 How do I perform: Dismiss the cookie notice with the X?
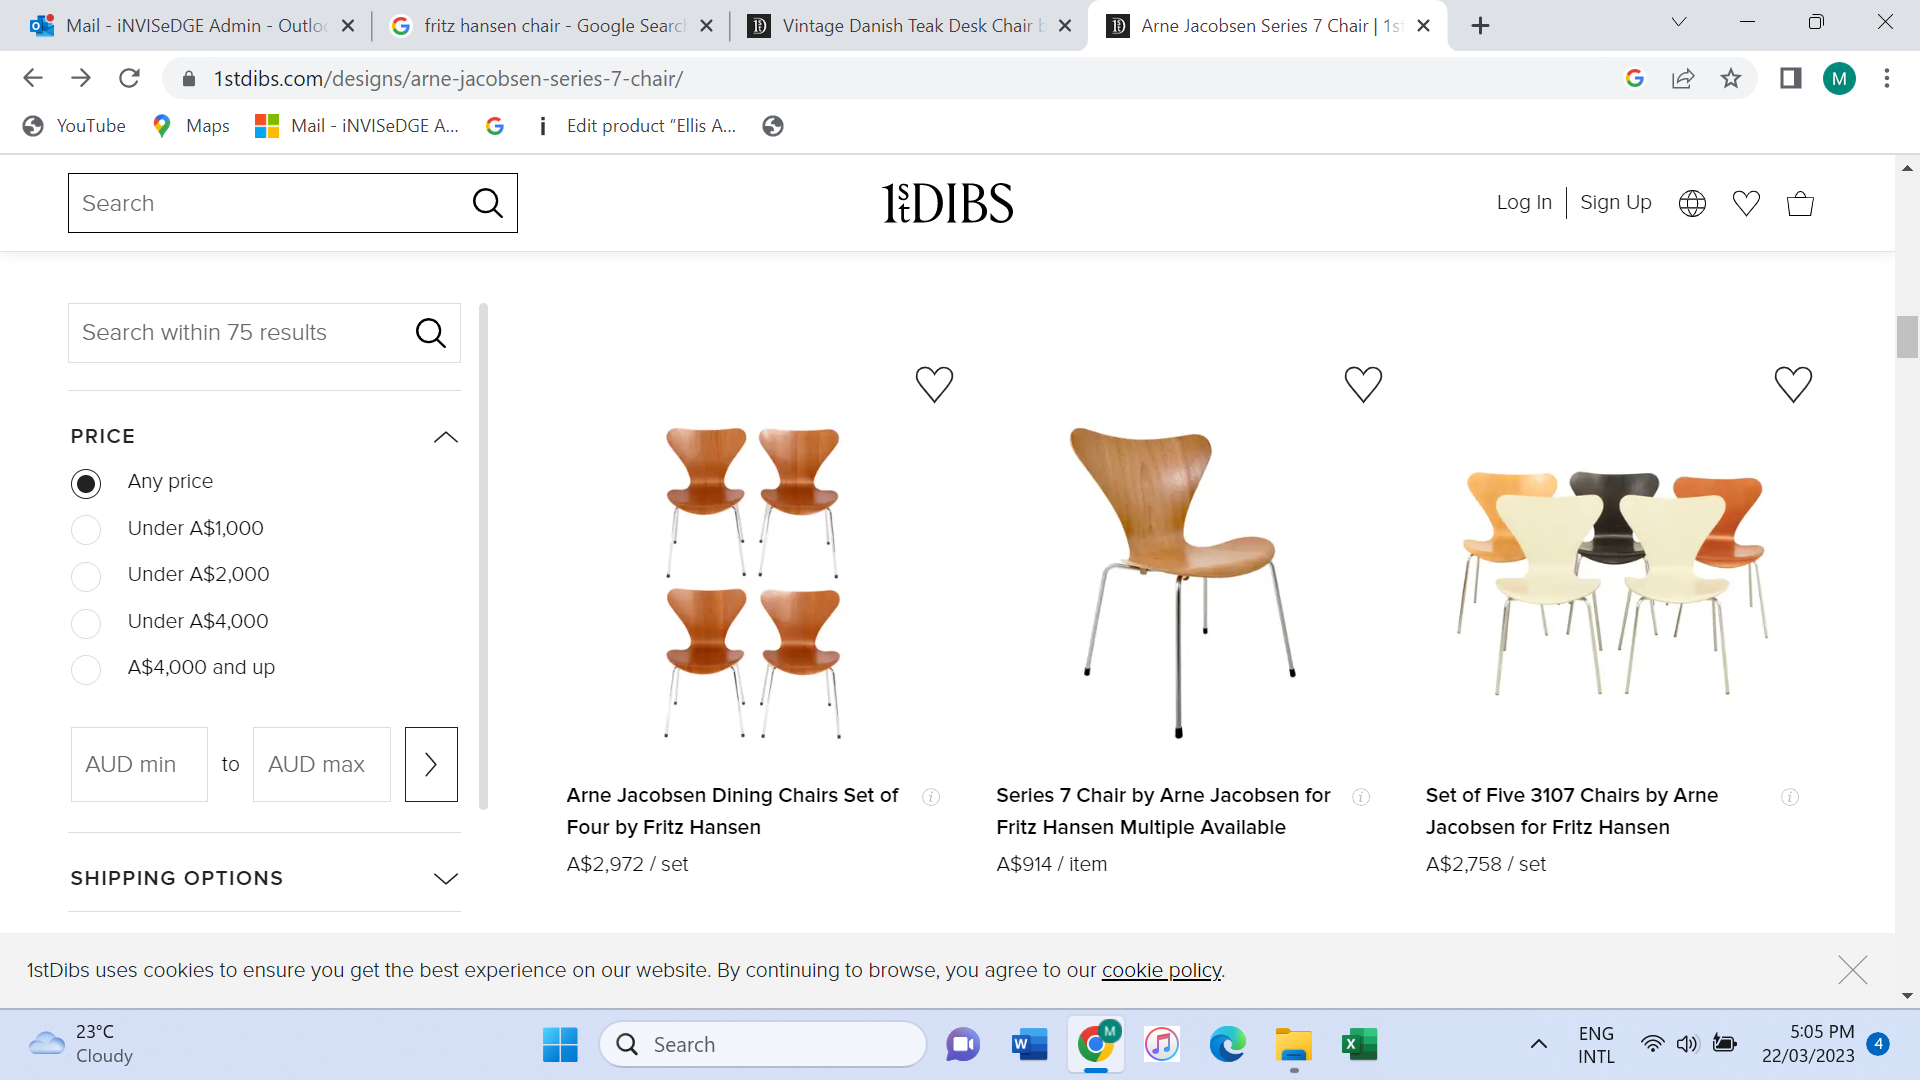[1852, 970]
